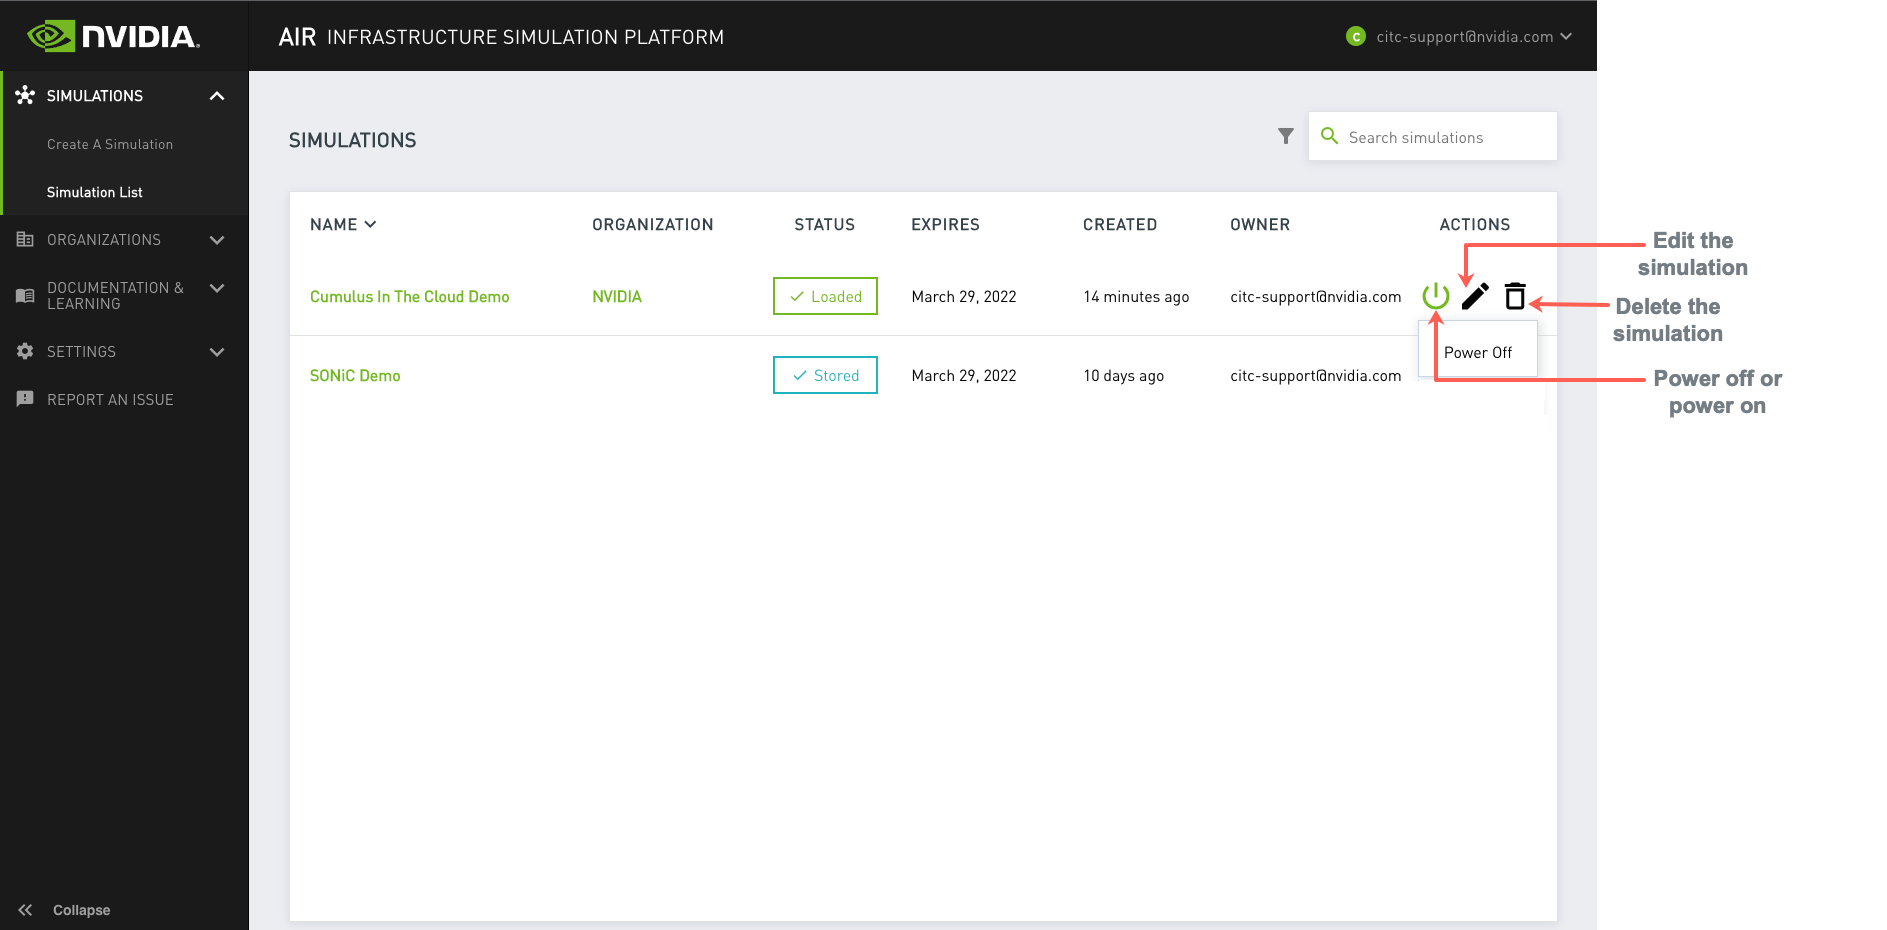Open the simulations filter funnel icon
Viewport: 1887px width, 930px height.
pos(1286,136)
